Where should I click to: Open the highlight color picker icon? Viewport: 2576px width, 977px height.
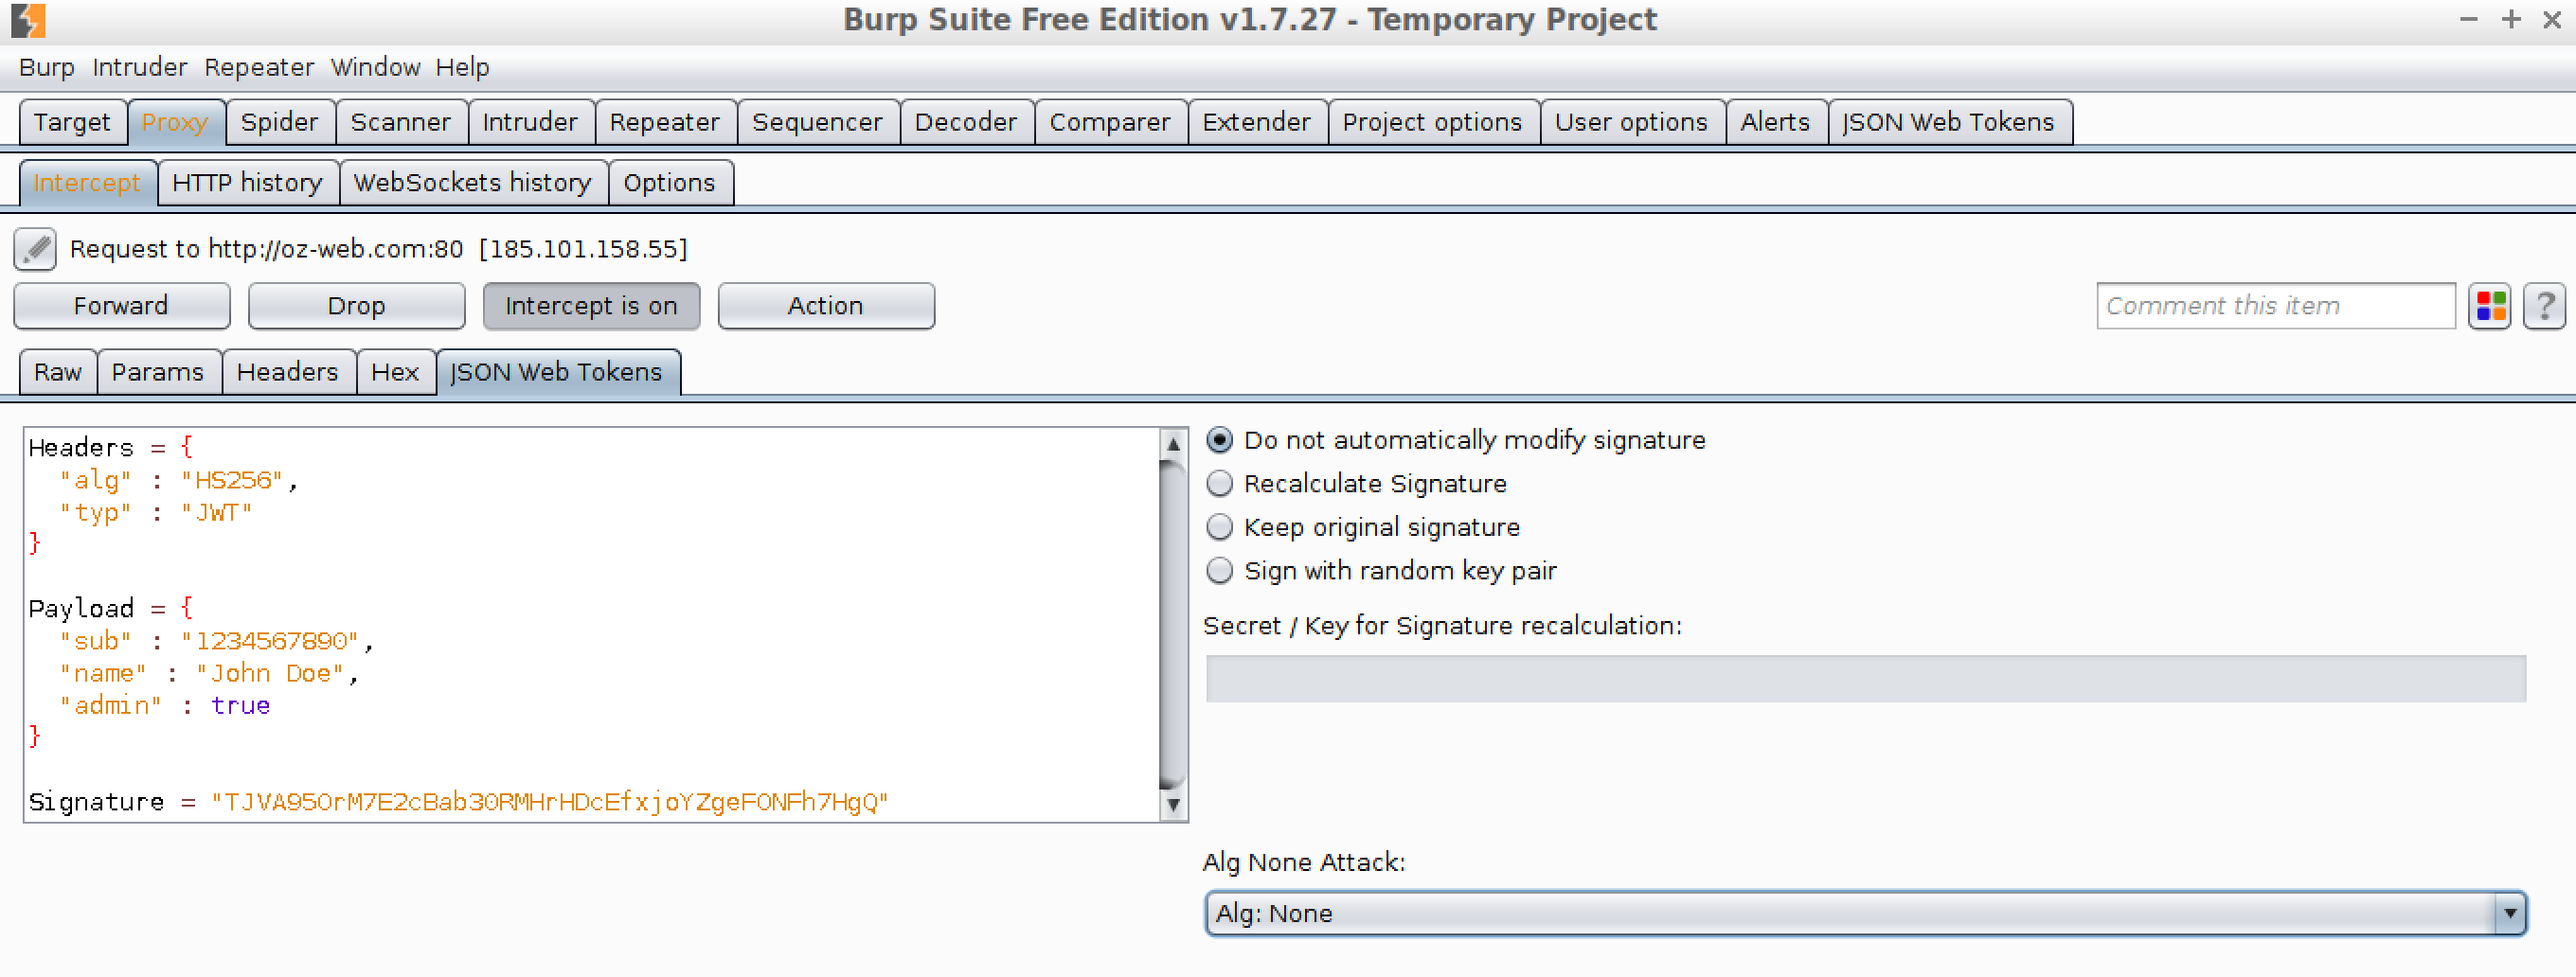coord(2490,306)
